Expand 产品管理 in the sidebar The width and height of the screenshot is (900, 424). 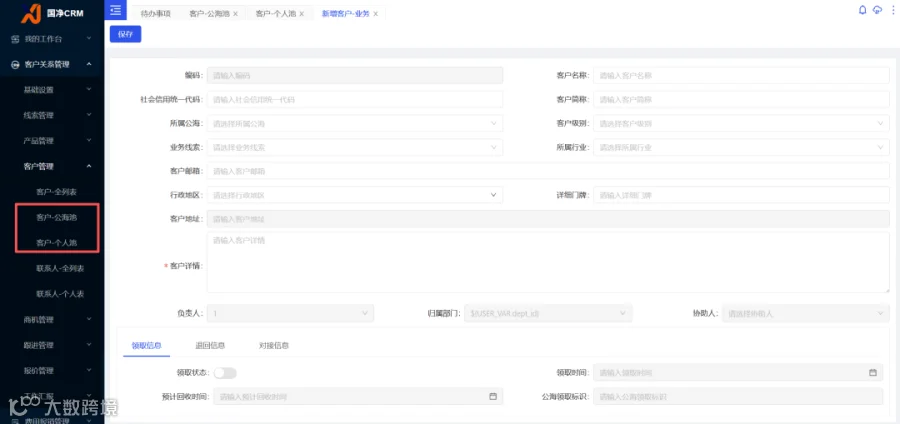(52, 141)
